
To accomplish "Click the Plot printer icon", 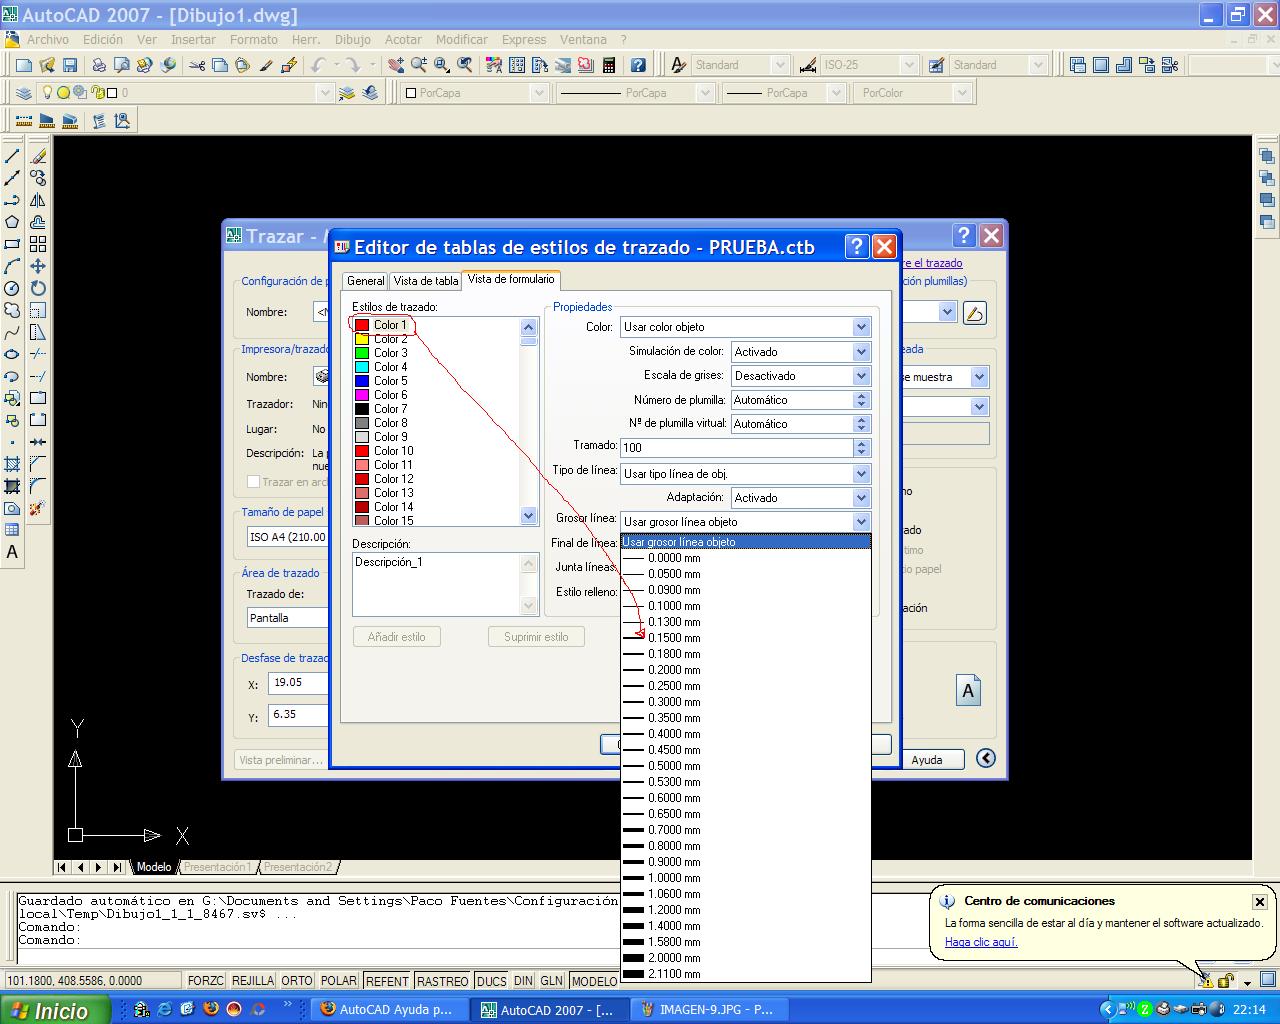I will click(99, 65).
